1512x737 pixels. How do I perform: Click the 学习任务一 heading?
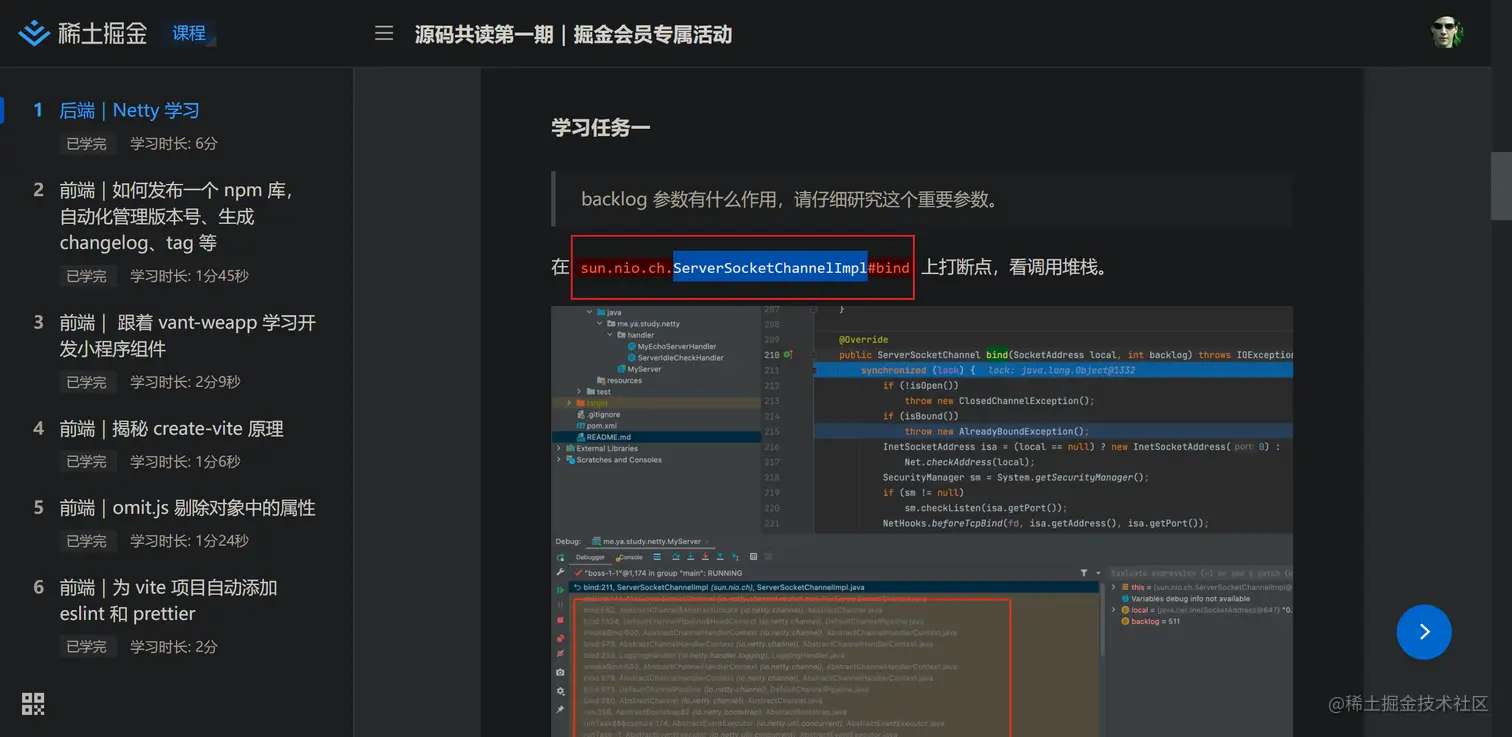[x=601, y=128]
